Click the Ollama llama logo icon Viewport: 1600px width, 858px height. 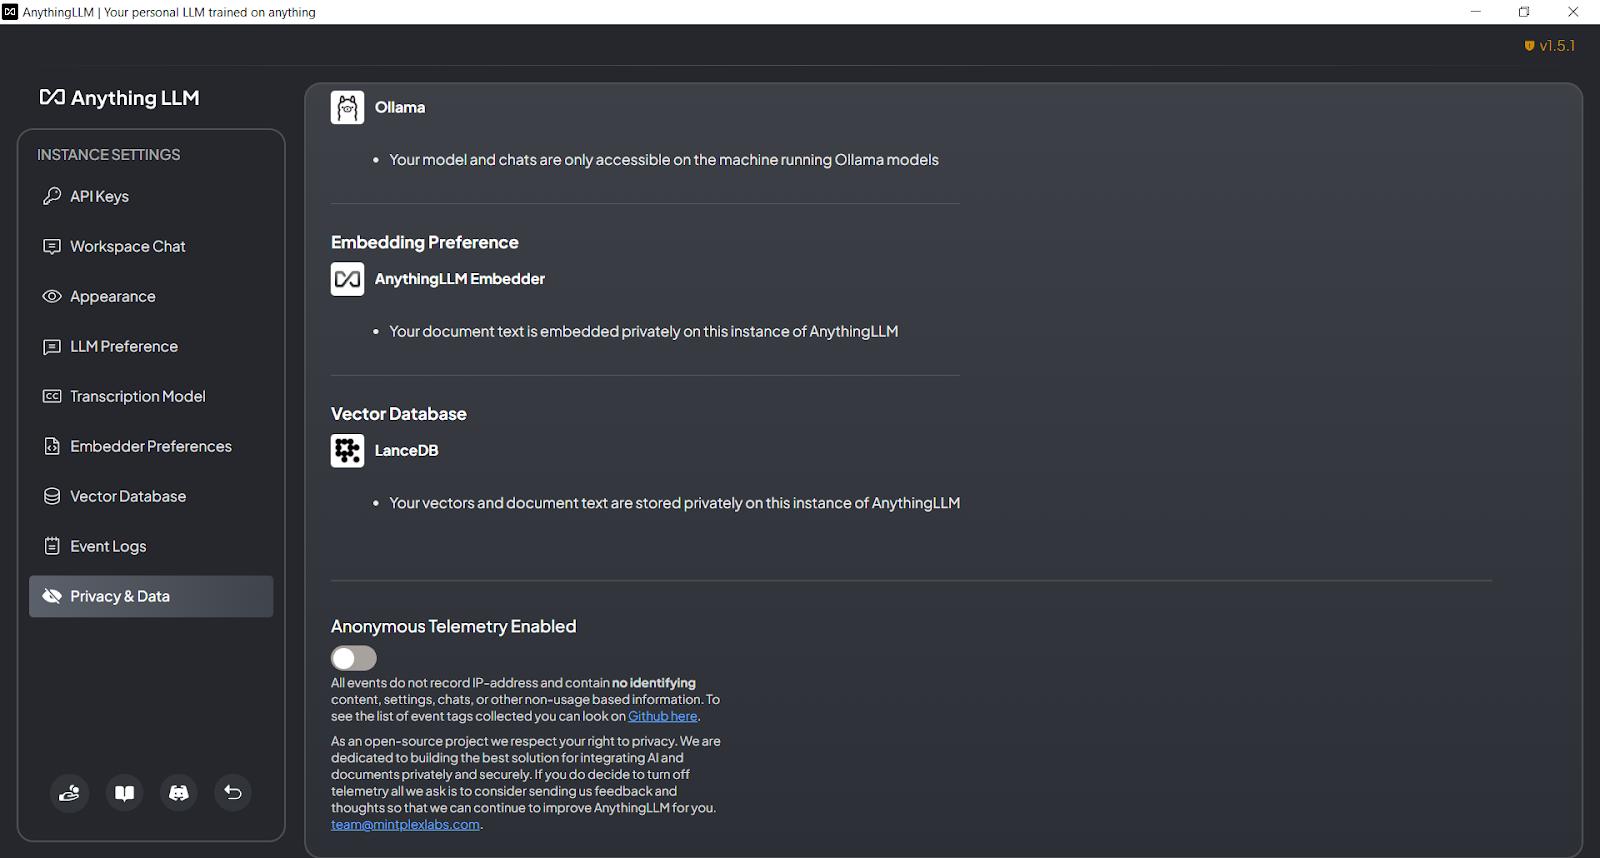tap(347, 107)
